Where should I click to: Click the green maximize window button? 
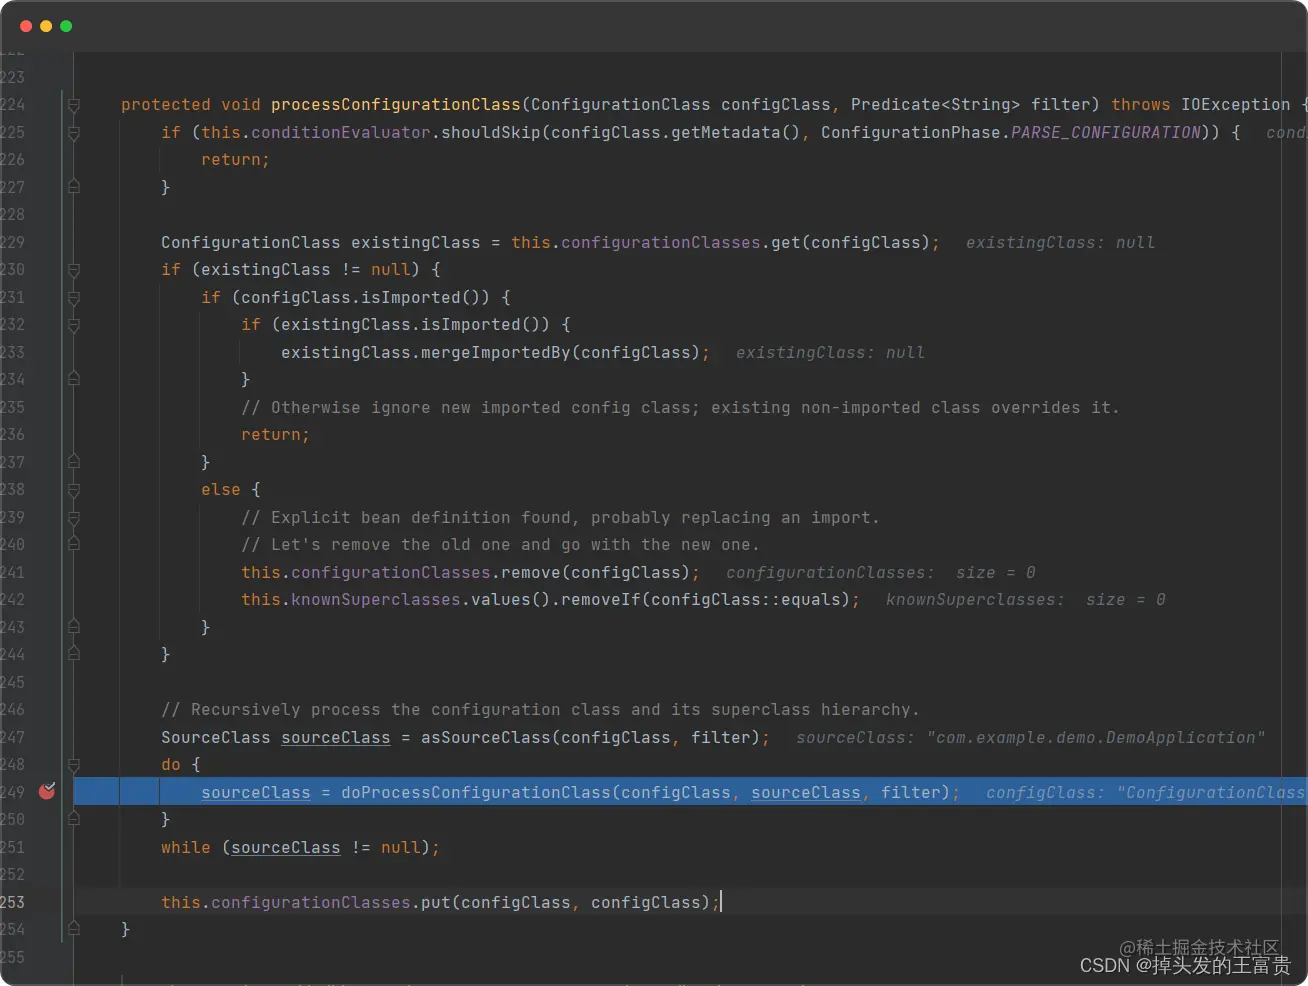pos(66,26)
